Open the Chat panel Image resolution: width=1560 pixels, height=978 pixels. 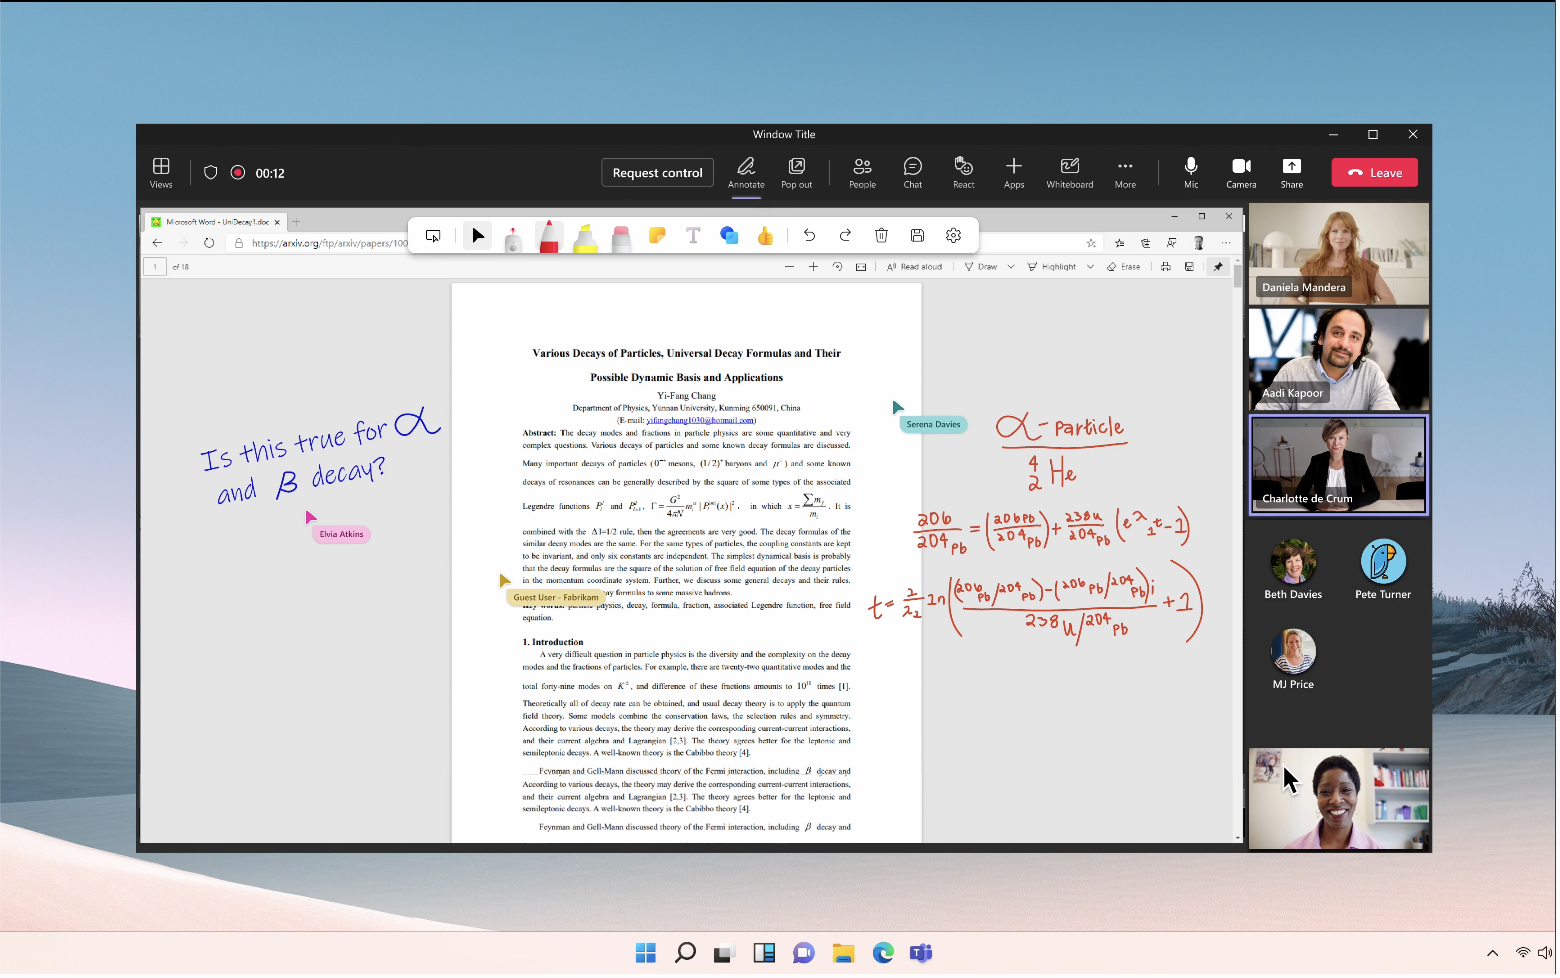[913, 172]
